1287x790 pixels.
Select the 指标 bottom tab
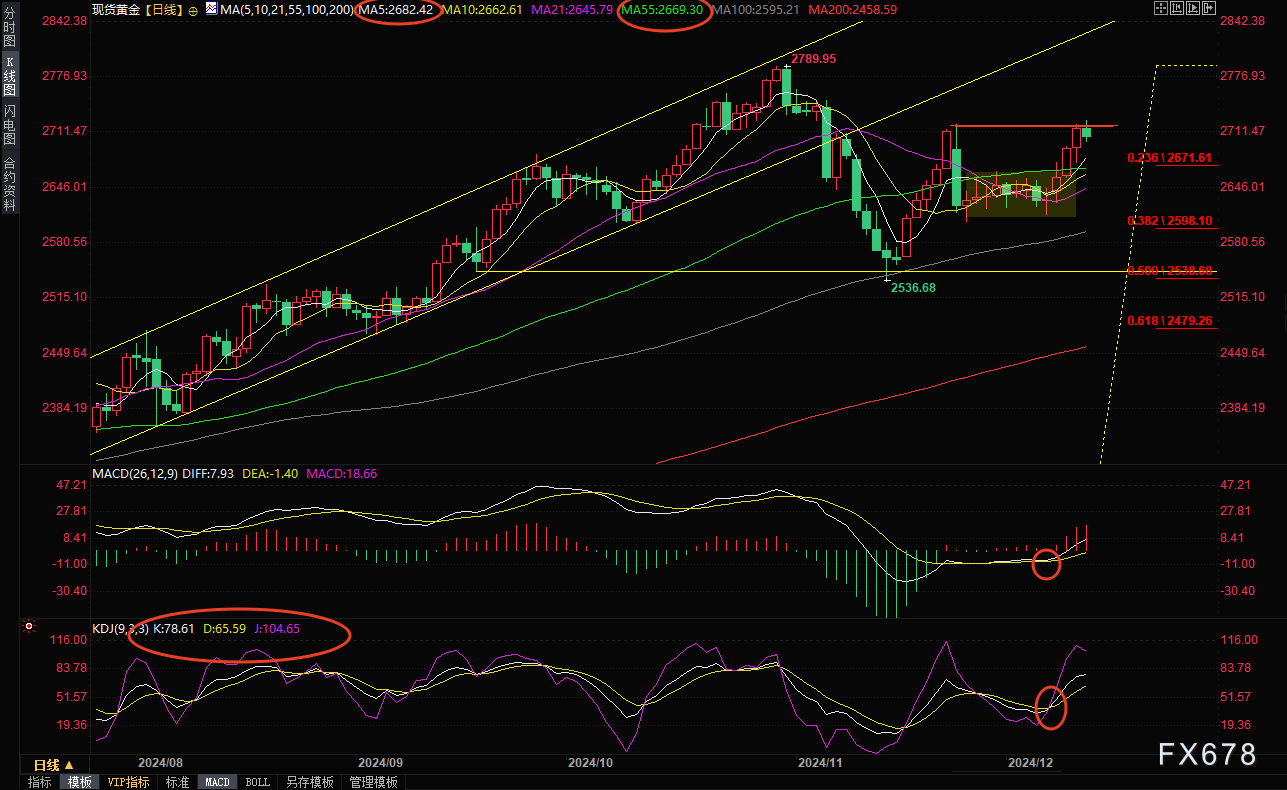[x=40, y=782]
